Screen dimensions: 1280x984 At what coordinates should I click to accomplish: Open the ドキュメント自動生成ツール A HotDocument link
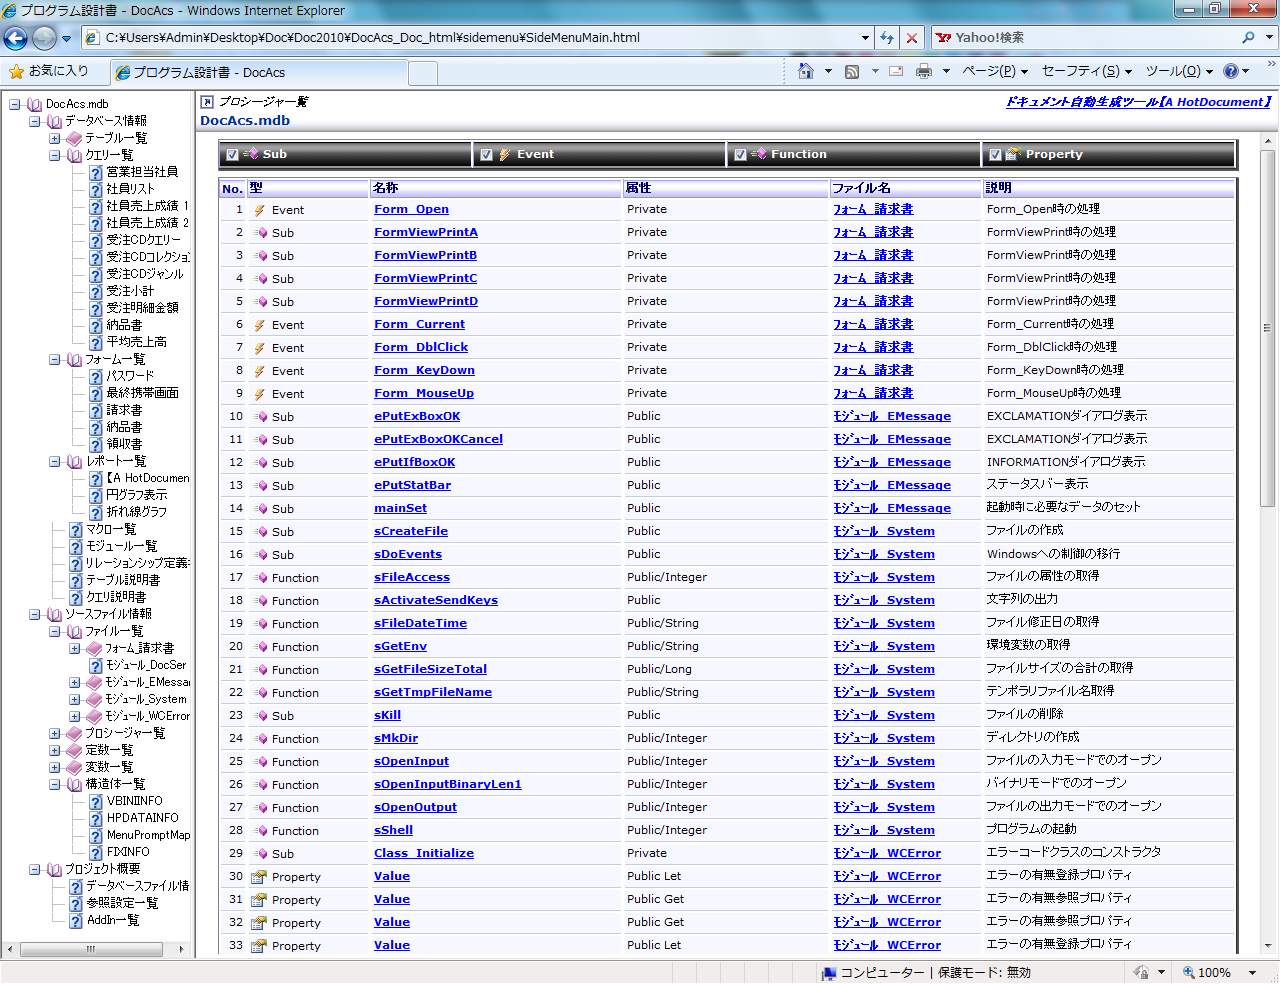(1138, 102)
